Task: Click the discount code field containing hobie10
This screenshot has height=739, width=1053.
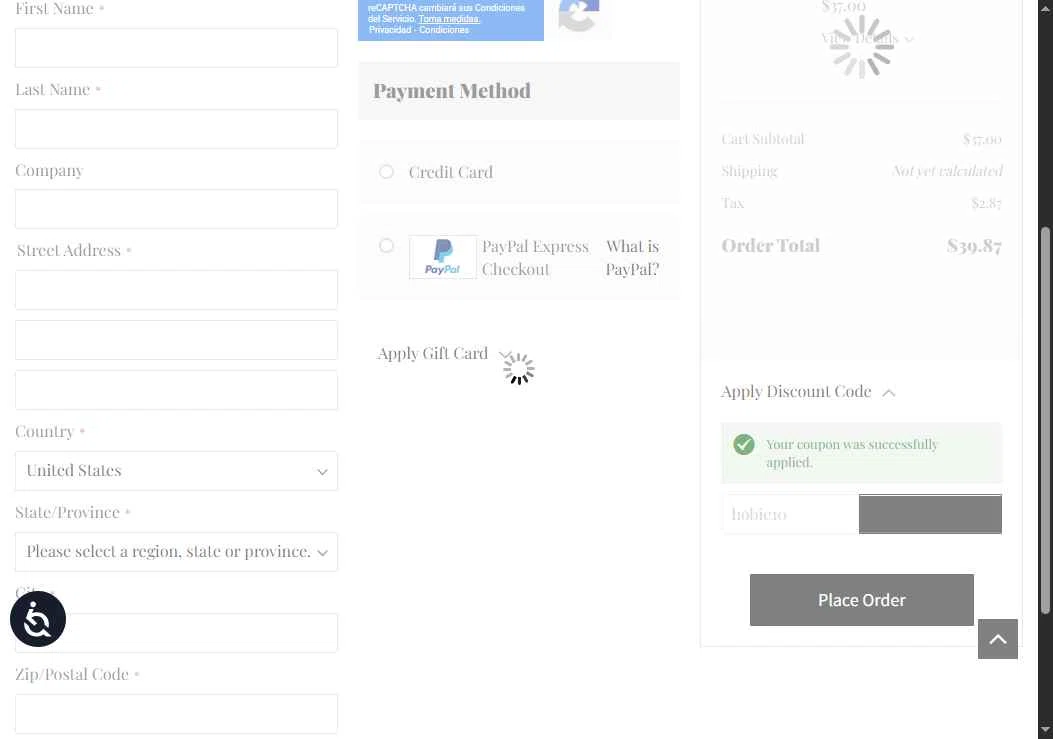Action: (x=790, y=515)
